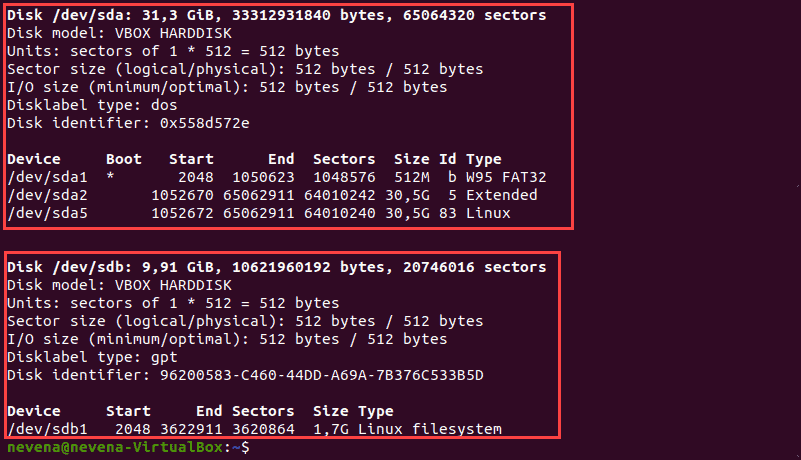The height and width of the screenshot is (460, 801).
Task: Click 'Disklabel type: dos' line
Action: tap(92, 105)
